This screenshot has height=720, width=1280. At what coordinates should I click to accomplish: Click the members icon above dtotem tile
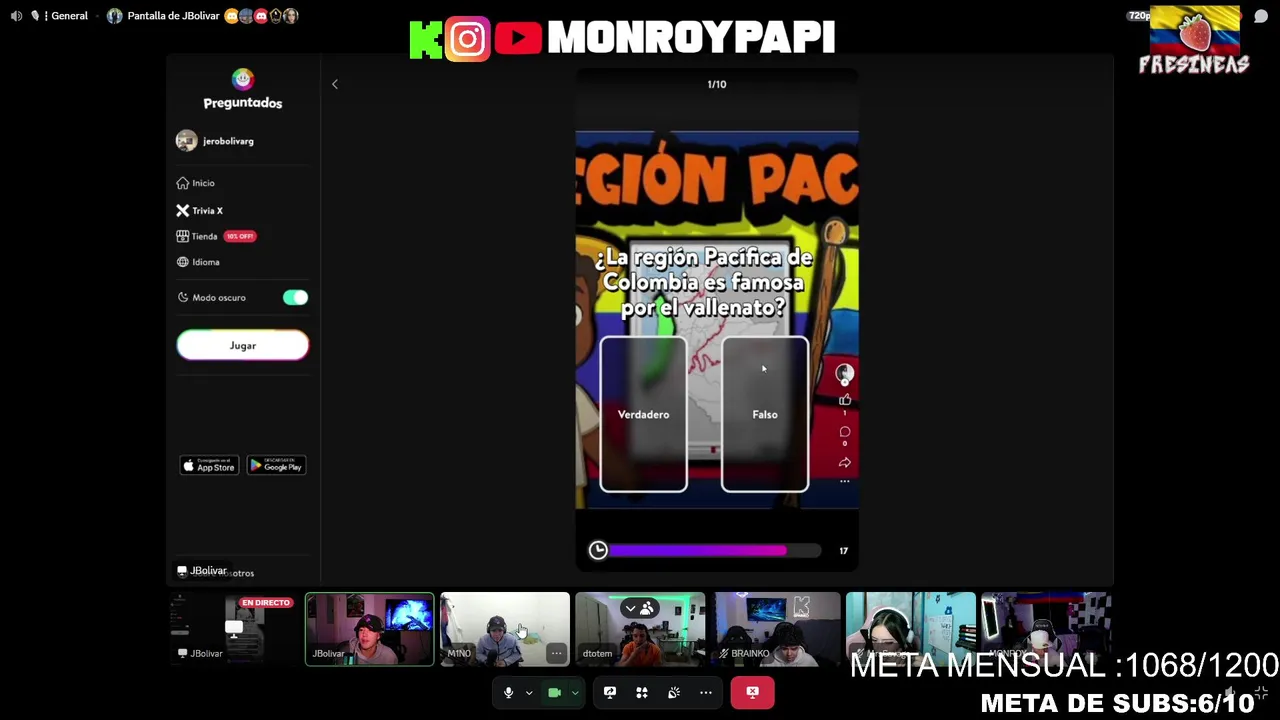tap(647, 608)
